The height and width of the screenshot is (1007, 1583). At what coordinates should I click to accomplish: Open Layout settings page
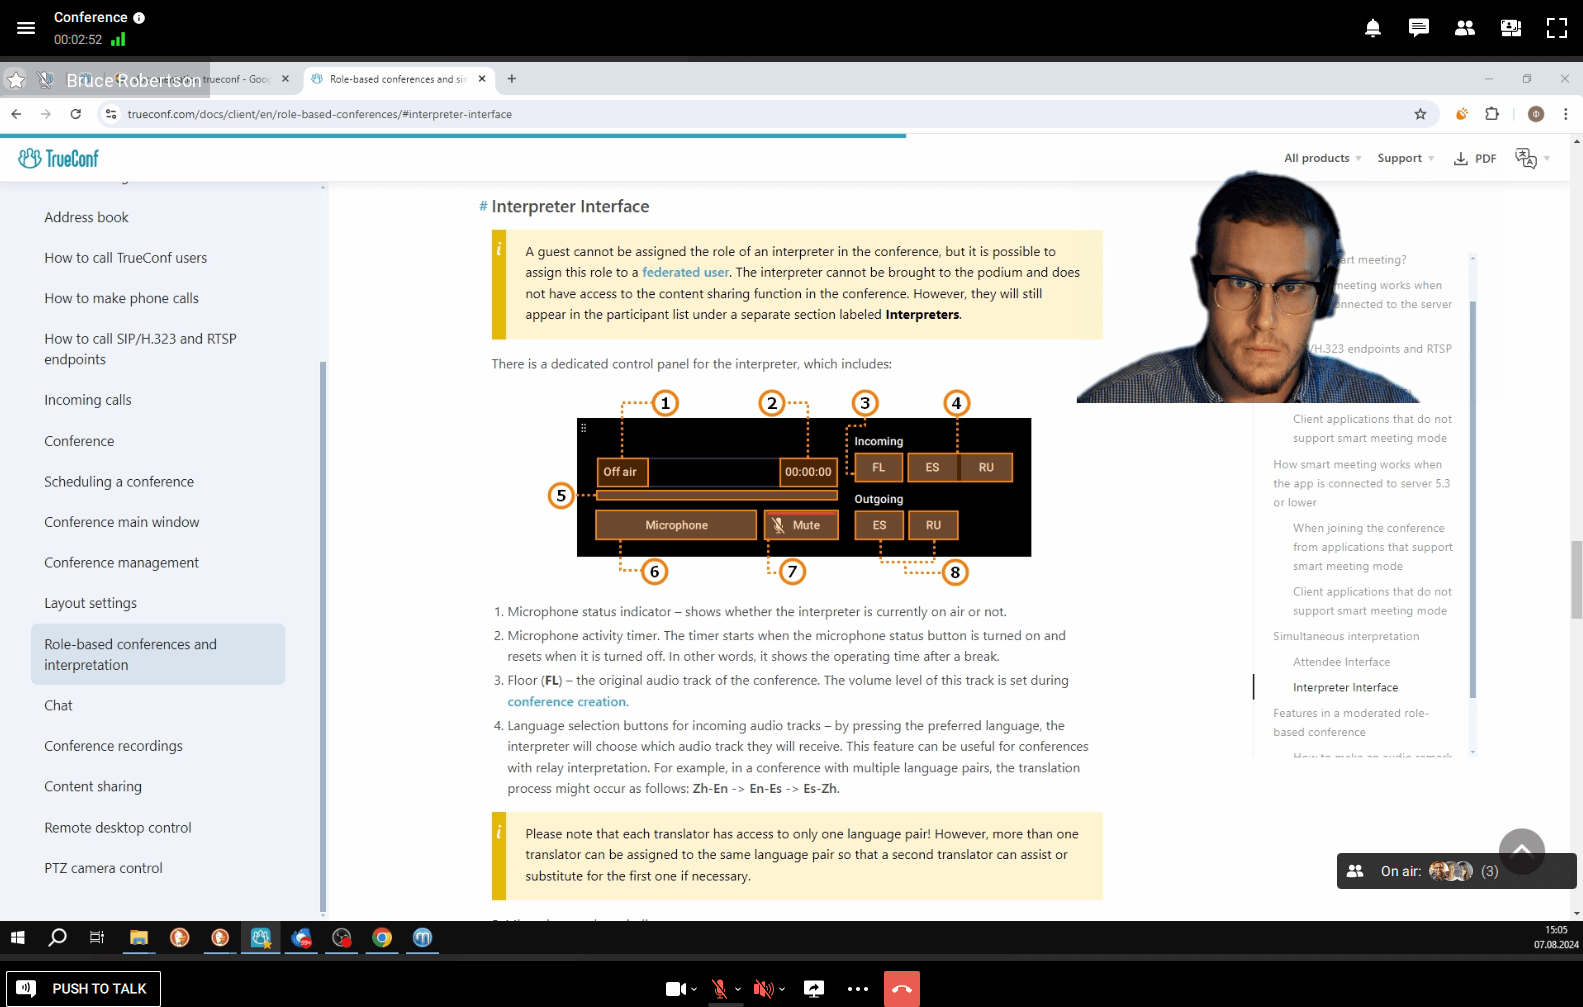pos(90,603)
